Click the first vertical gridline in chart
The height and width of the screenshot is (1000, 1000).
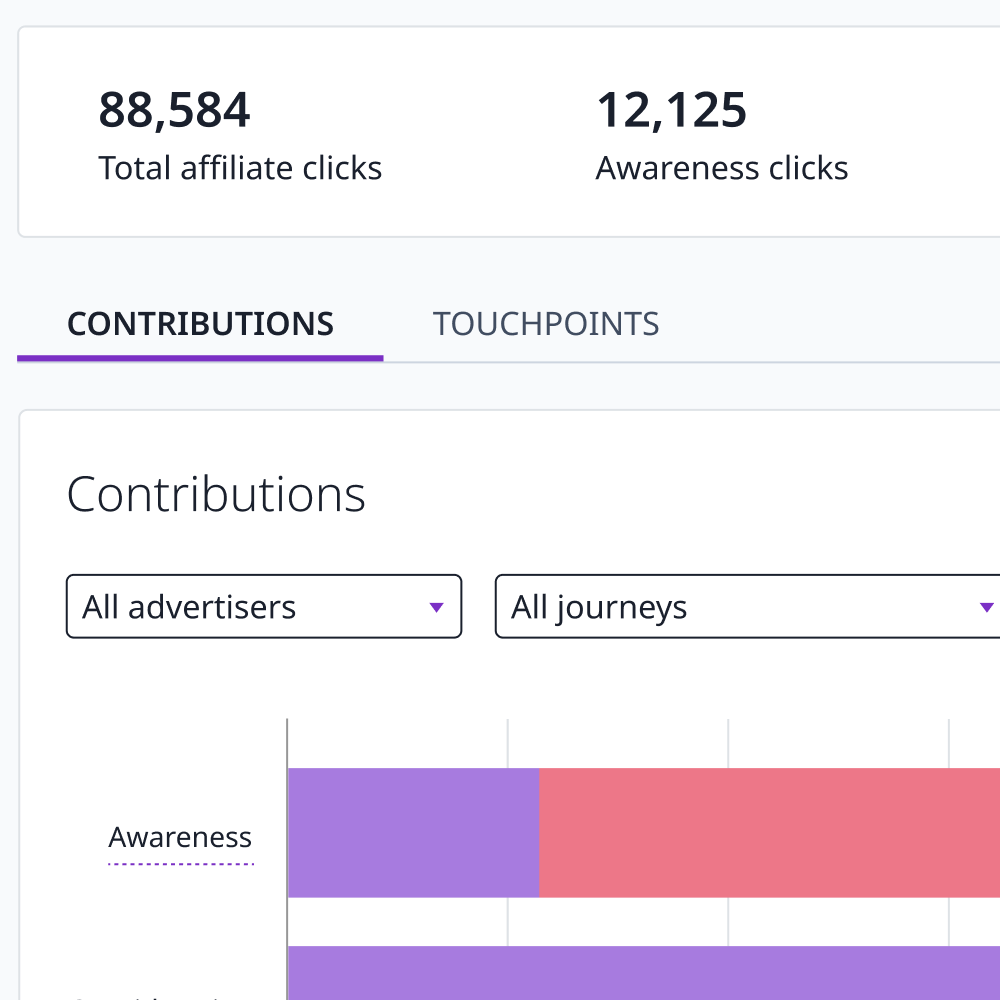pyautogui.click(x=508, y=742)
